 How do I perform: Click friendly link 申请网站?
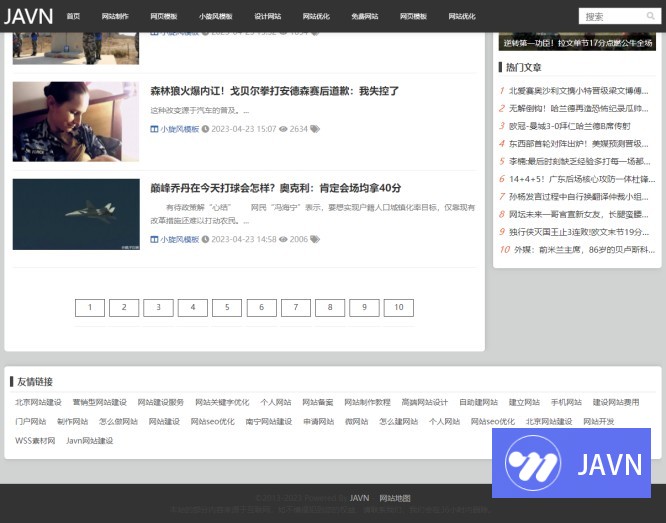tap(319, 421)
